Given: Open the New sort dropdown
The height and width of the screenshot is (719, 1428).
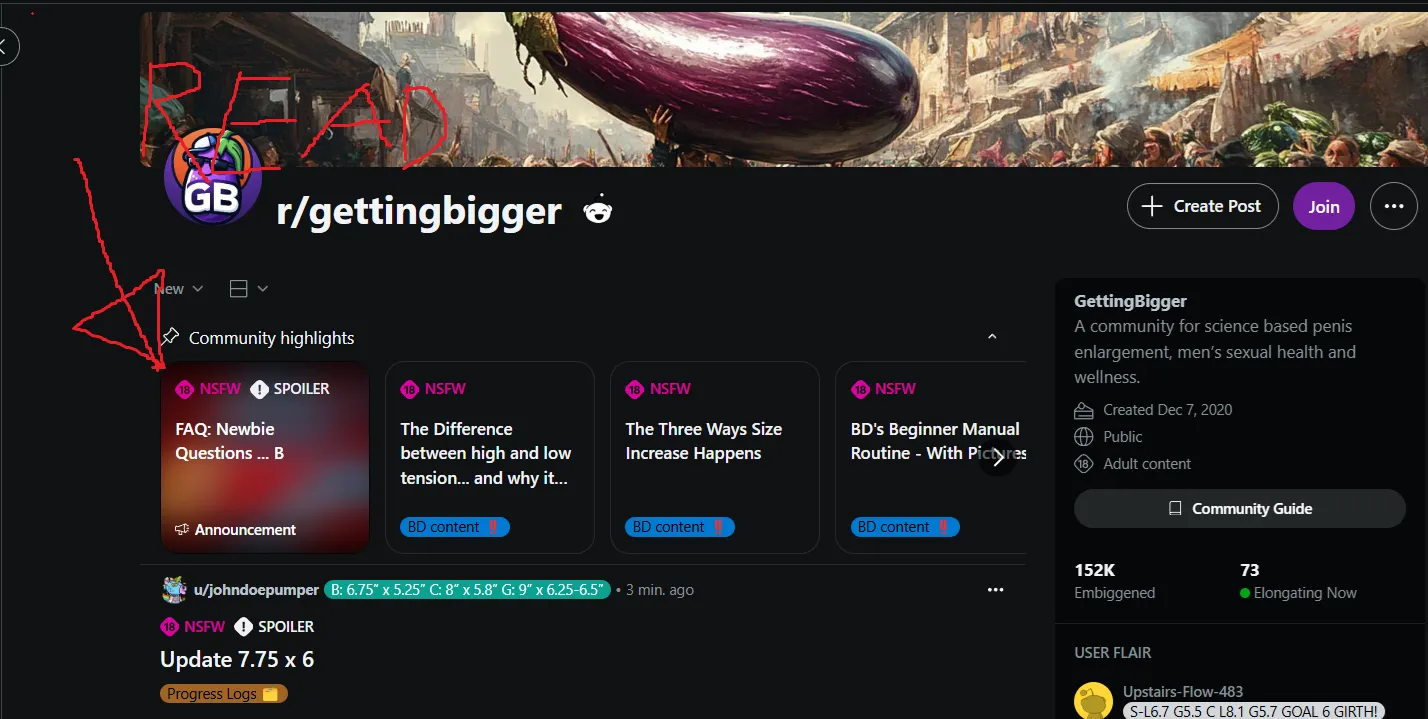Looking at the screenshot, I should point(179,289).
